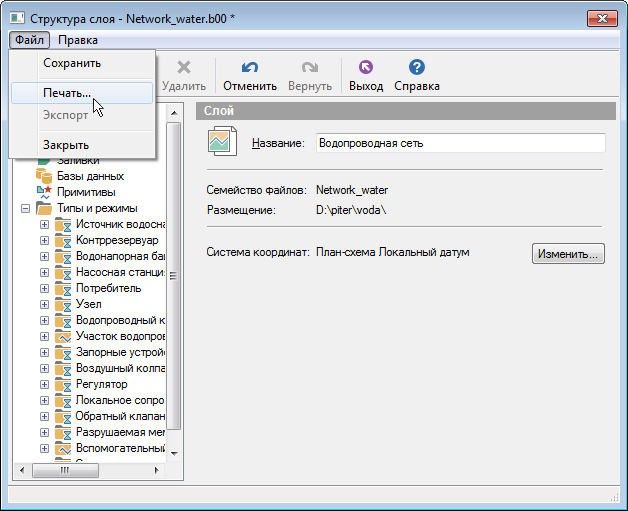This screenshot has height=511, width=628.
Task: Expand the Контррезервуар node
Action: click(x=44, y=241)
